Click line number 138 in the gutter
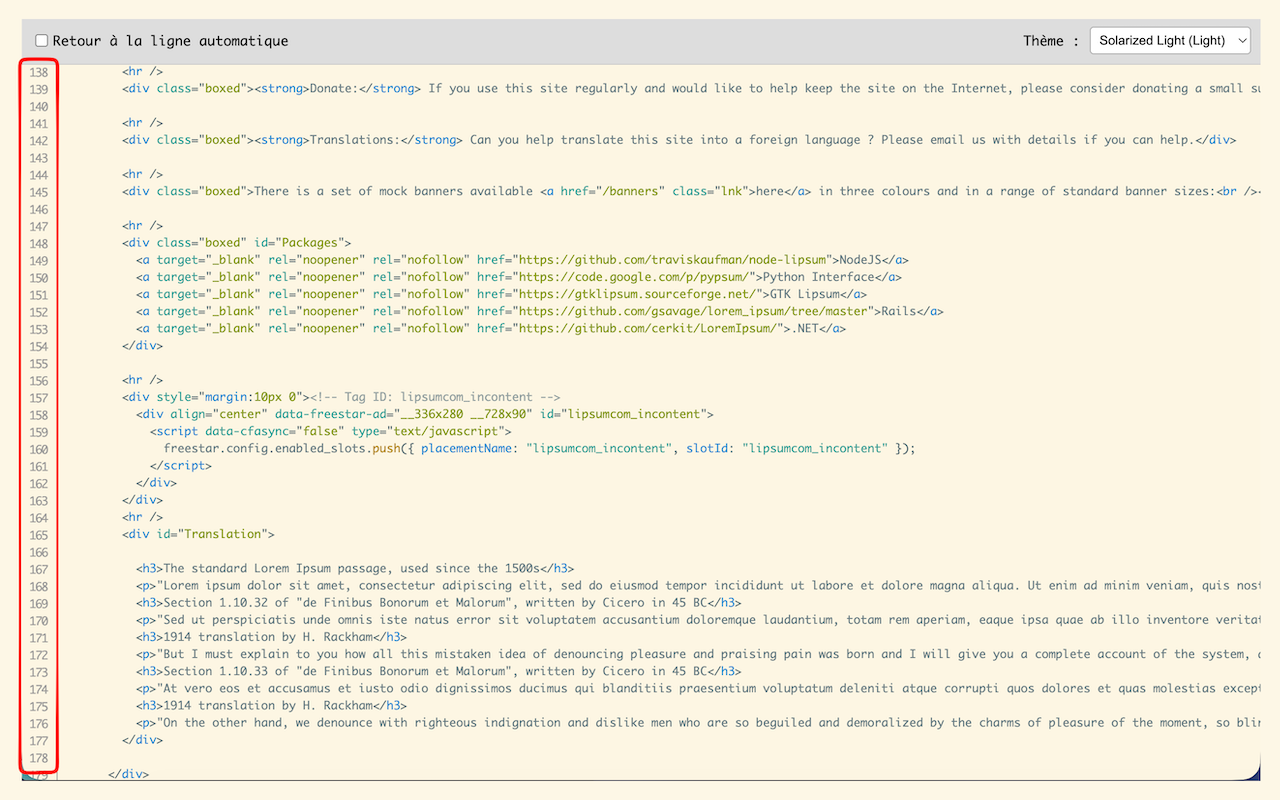The image size is (1280, 800). pyautogui.click(x=38, y=72)
